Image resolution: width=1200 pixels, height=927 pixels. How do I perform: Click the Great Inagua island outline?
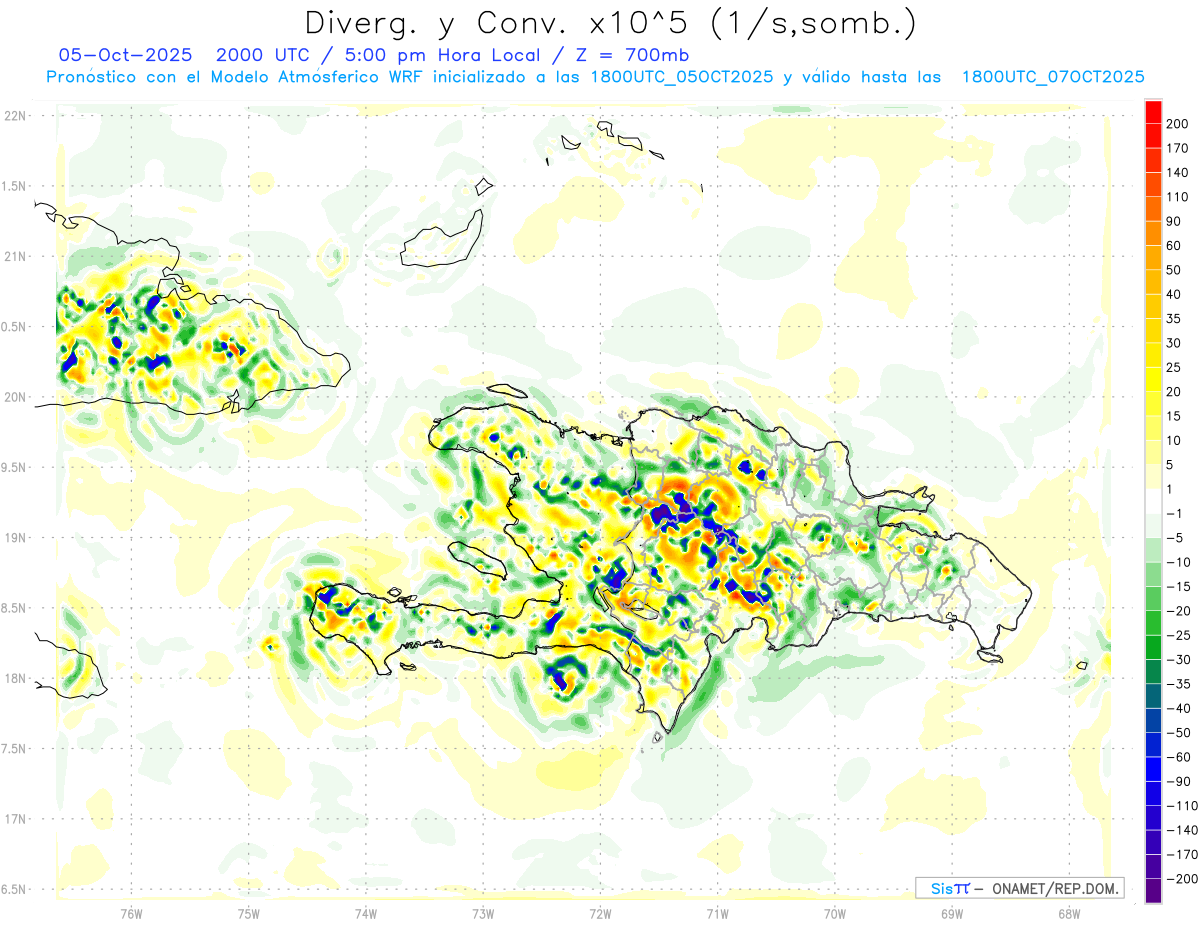point(440,240)
